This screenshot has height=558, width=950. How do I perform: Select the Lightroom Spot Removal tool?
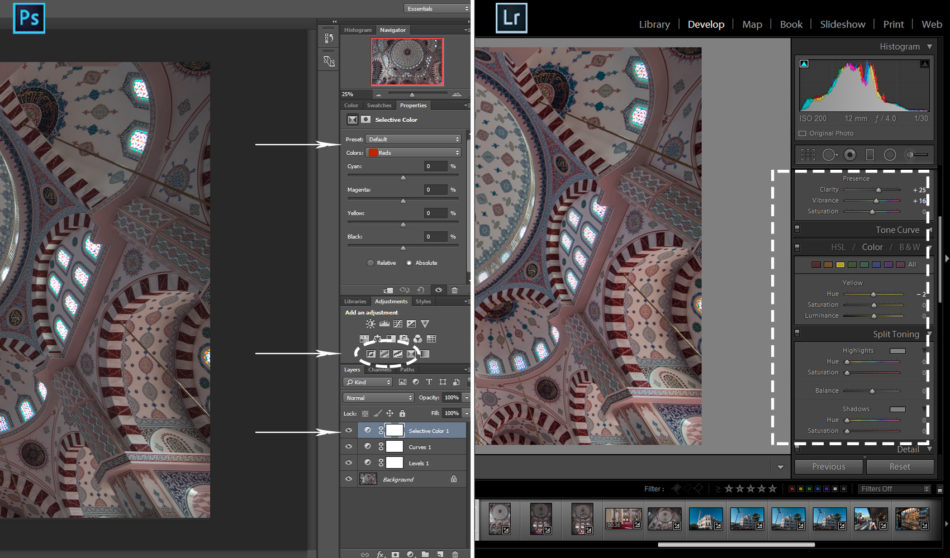point(829,154)
